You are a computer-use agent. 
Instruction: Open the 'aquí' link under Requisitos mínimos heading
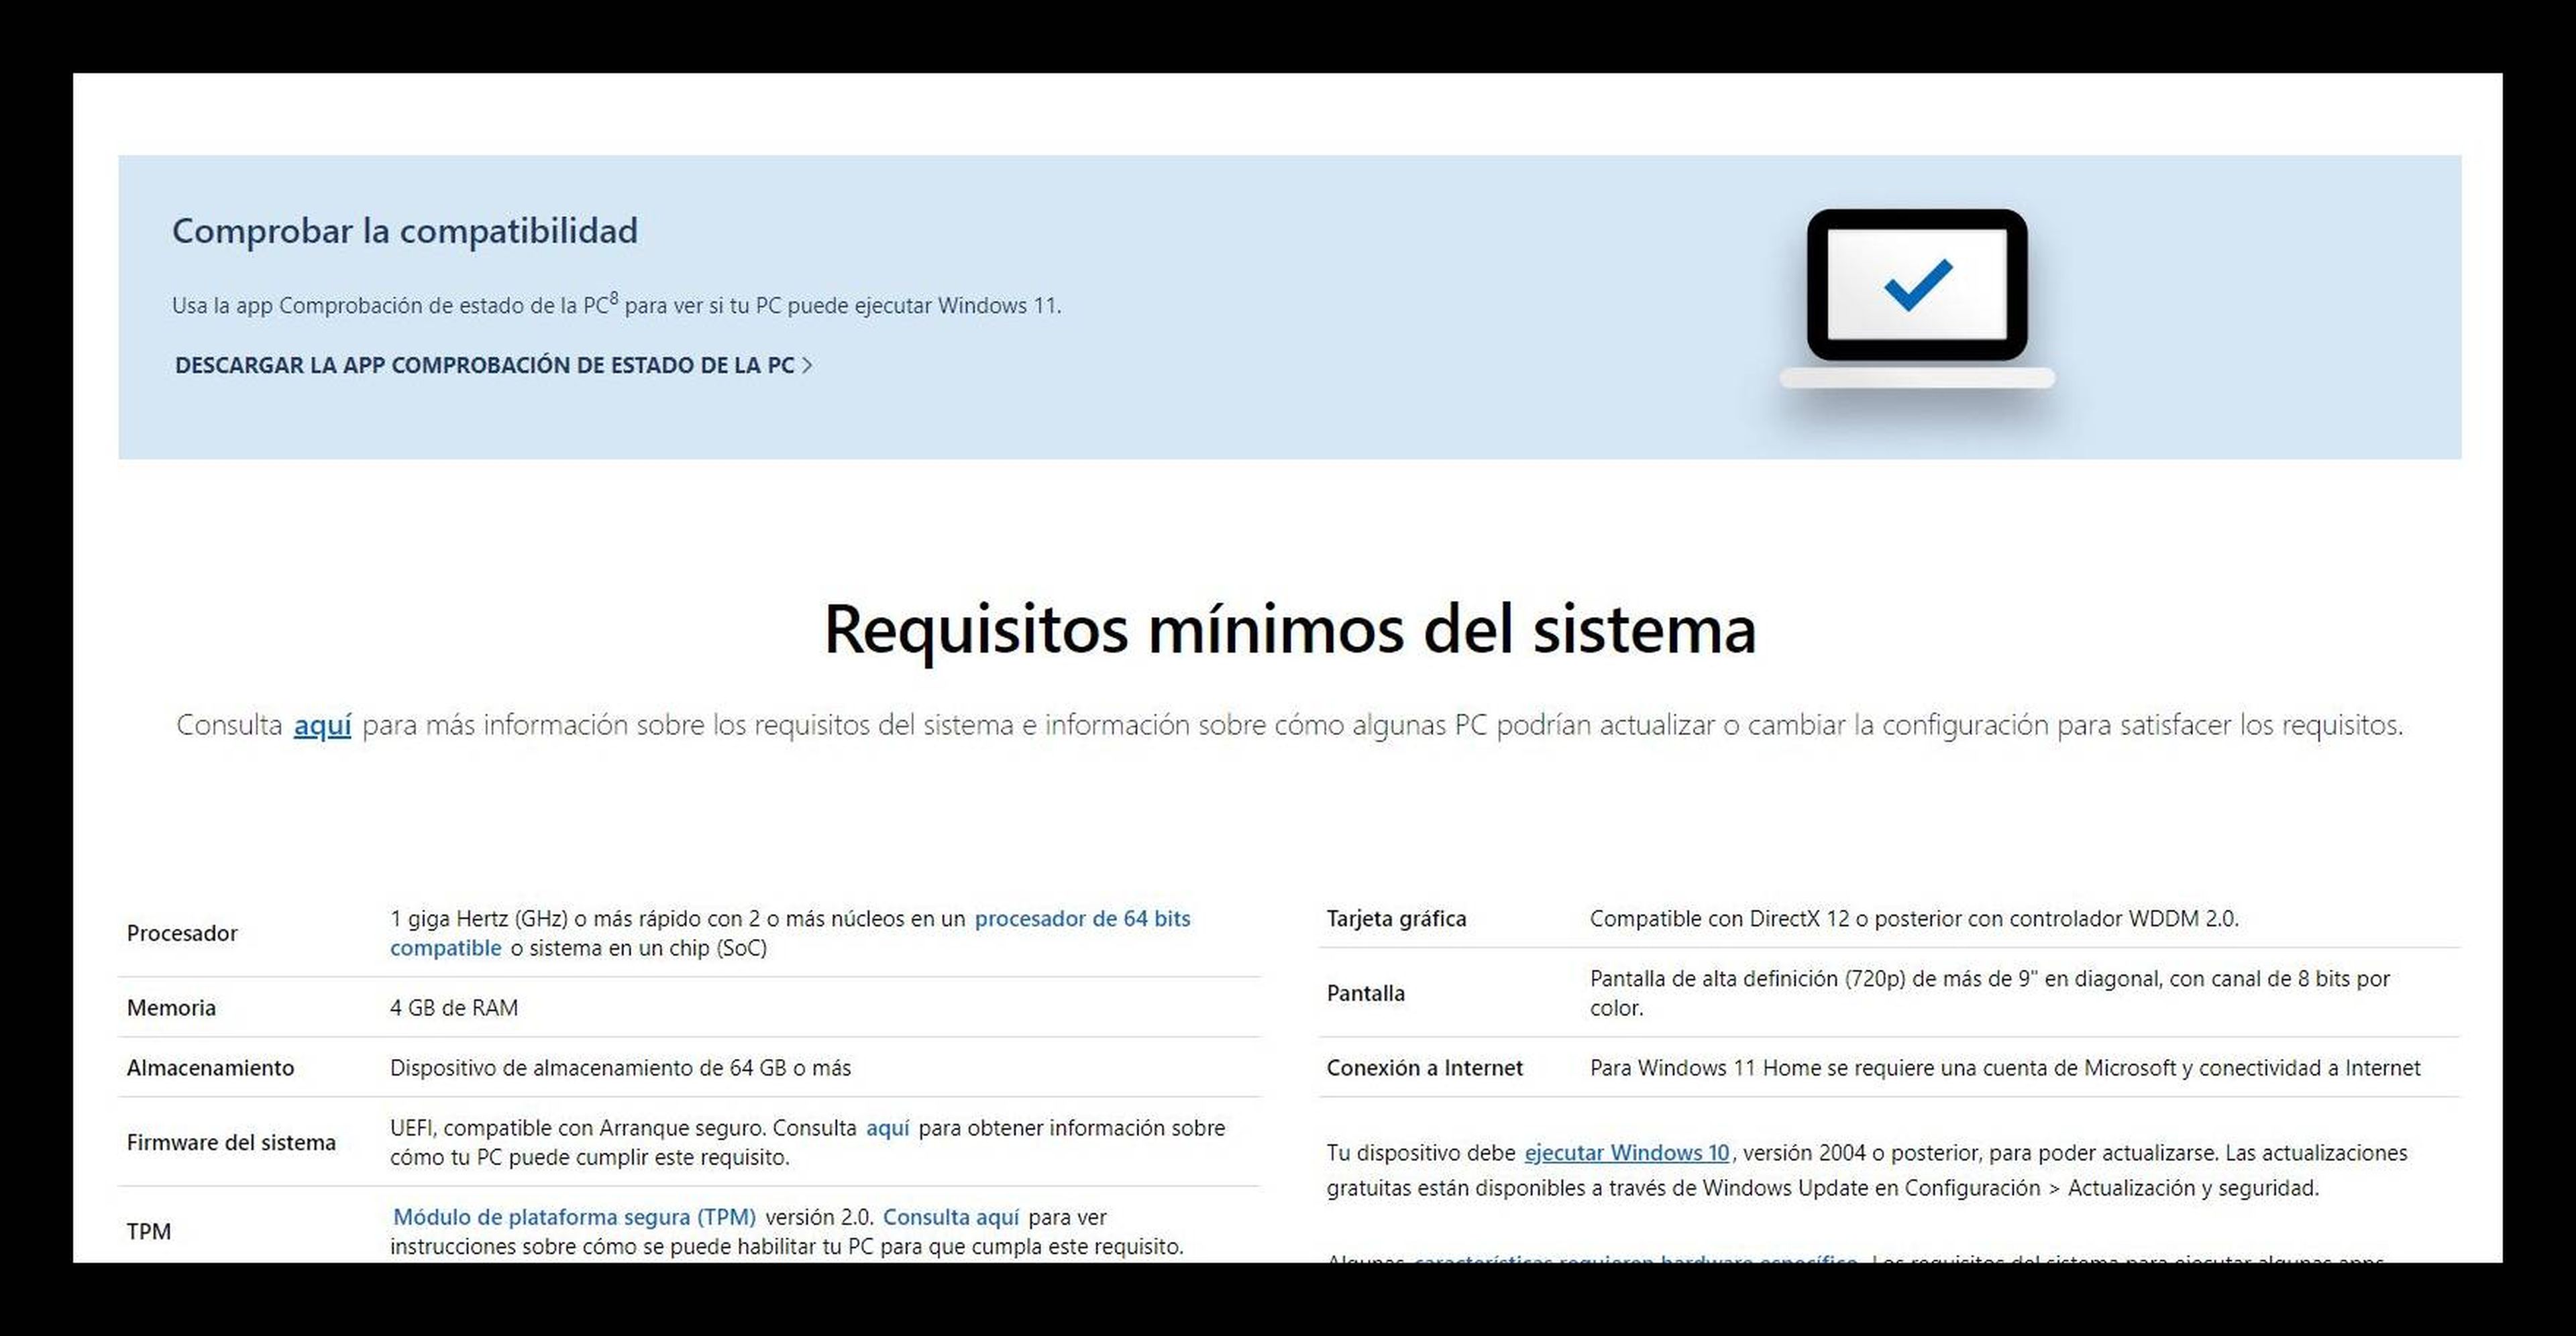point(322,725)
